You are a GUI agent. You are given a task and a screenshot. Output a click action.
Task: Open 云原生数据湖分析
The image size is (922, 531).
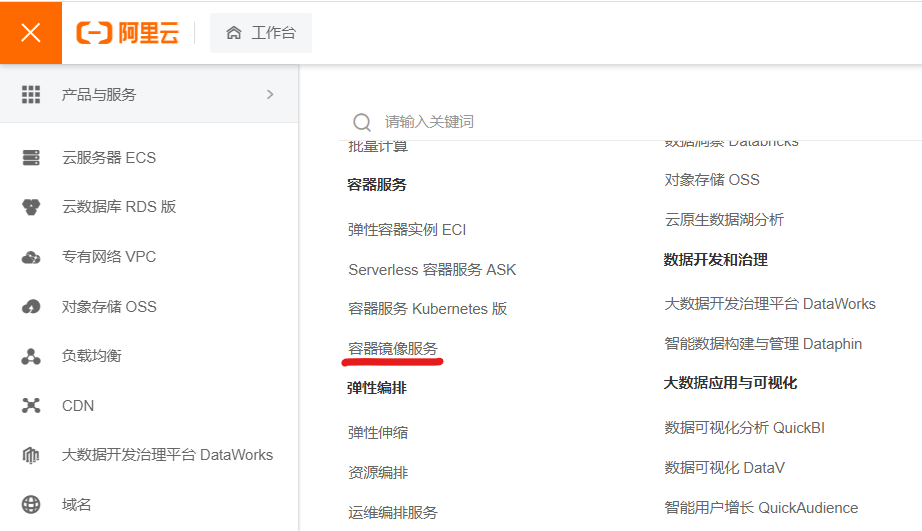(724, 220)
